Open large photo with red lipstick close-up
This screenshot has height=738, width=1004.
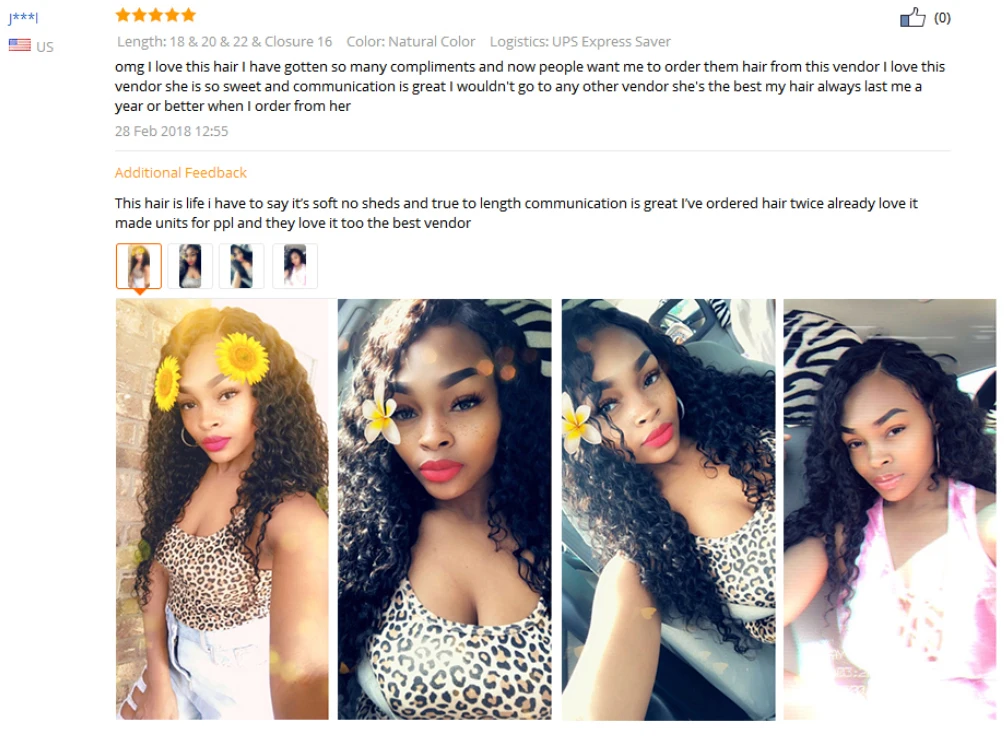coord(444,509)
